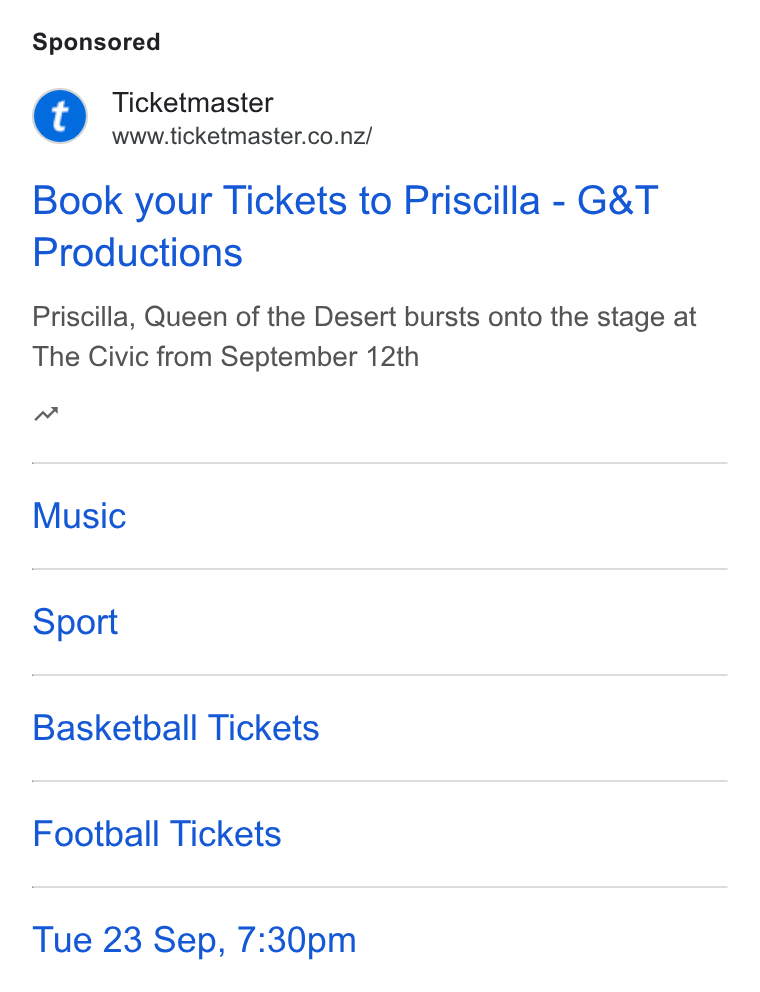Click the blue Ticketmaster logo icon
Screen dimensions: 760x992
(60, 116)
